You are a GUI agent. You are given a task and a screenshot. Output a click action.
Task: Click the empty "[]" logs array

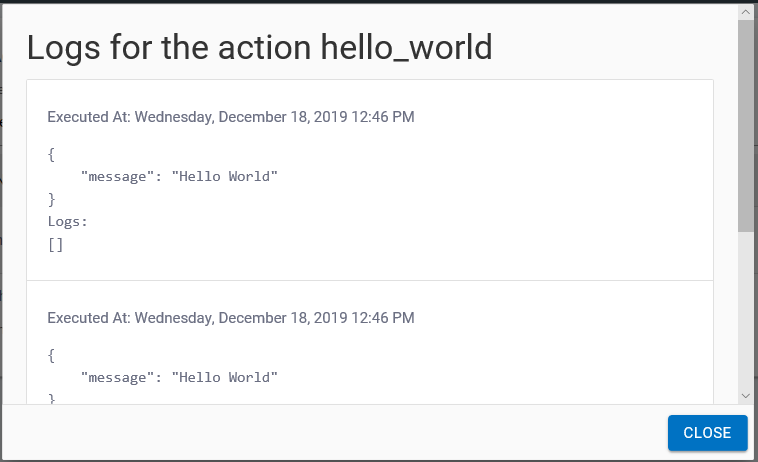coord(56,243)
